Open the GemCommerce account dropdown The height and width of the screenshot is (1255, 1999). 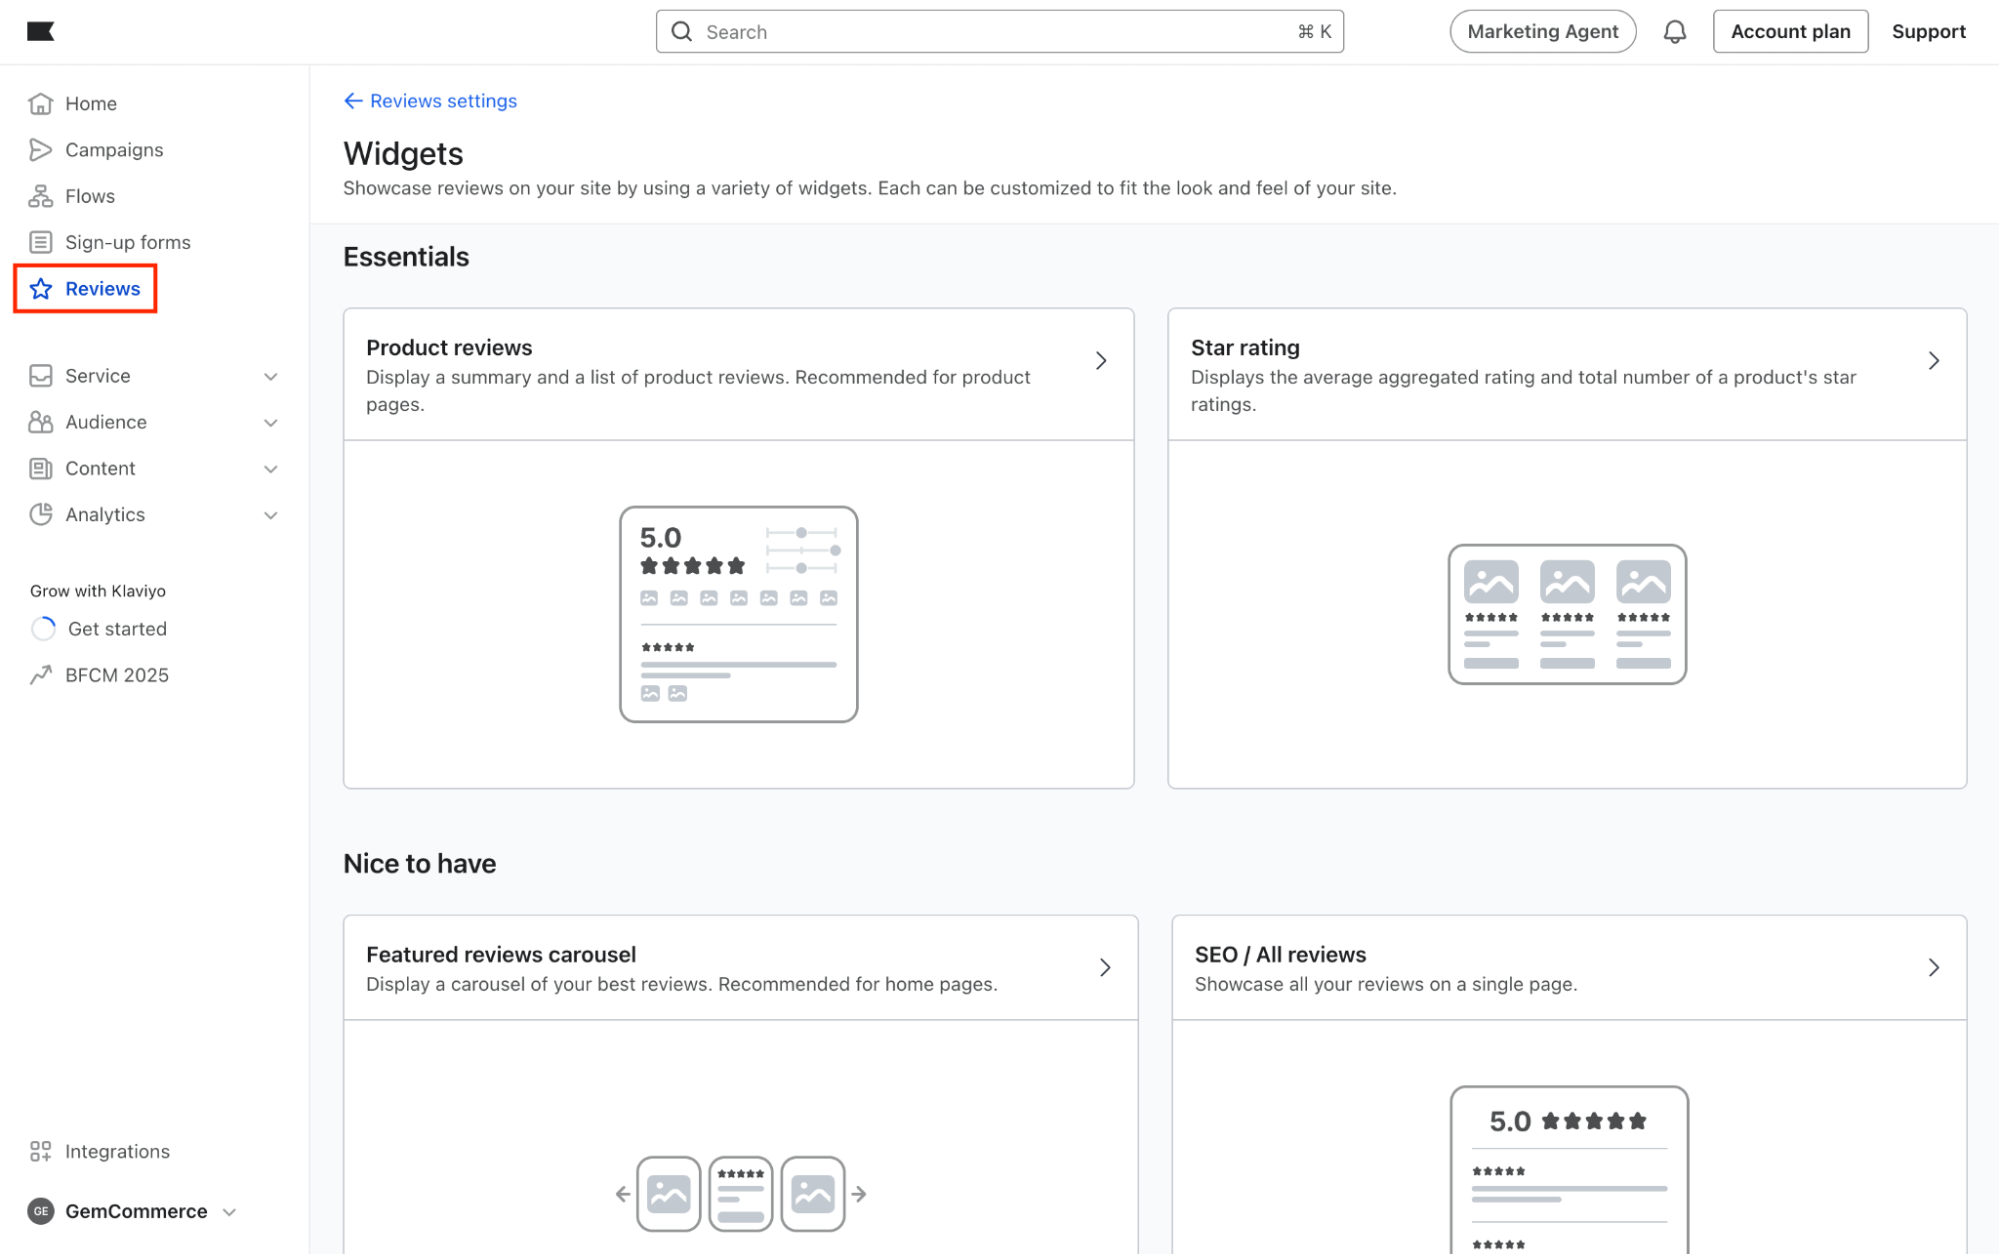click(229, 1212)
